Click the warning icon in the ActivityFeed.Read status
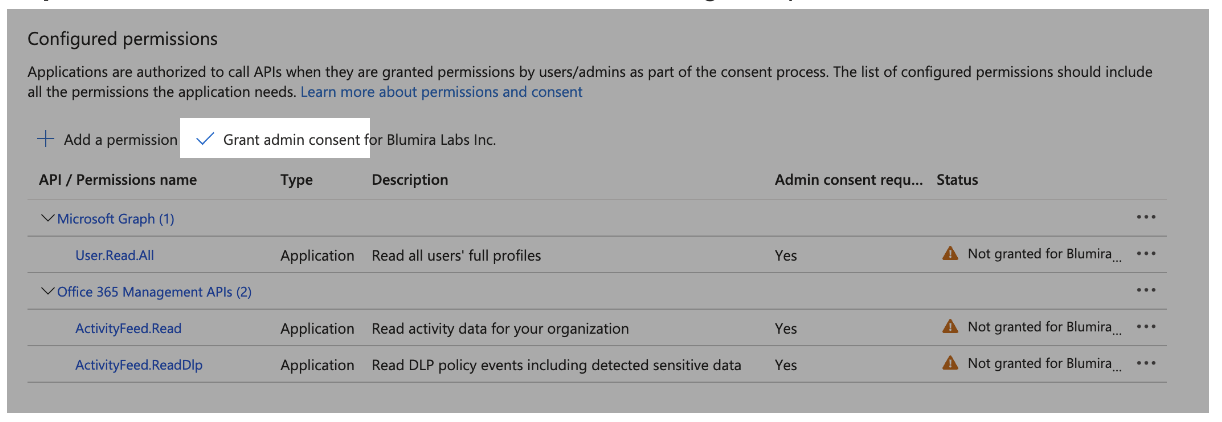 [950, 327]
